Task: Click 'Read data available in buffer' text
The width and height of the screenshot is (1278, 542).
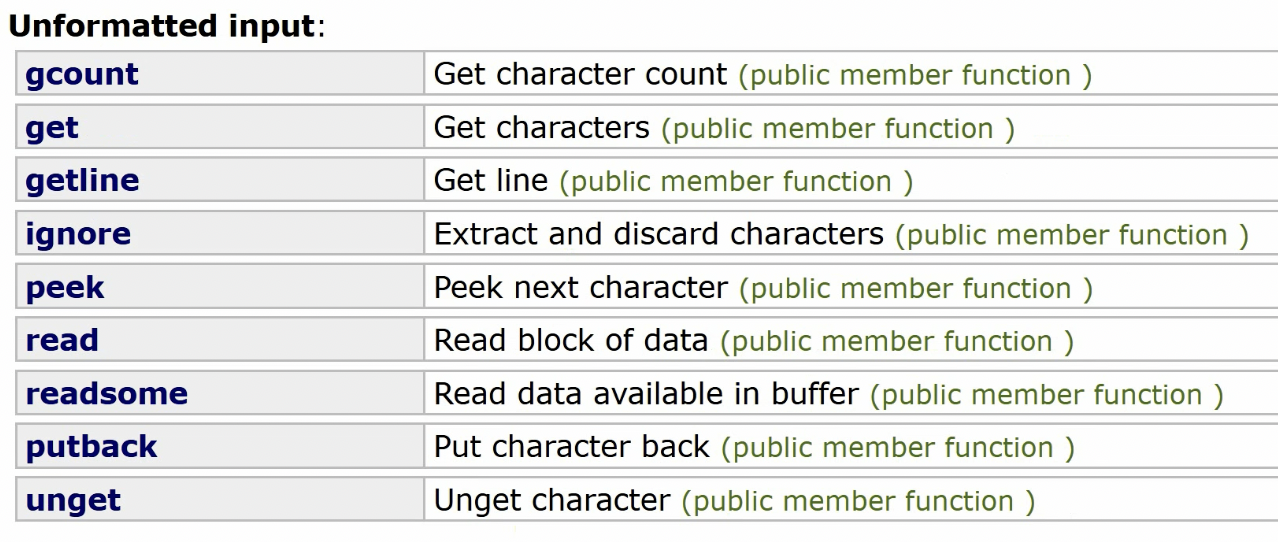Action: [645, 394]
